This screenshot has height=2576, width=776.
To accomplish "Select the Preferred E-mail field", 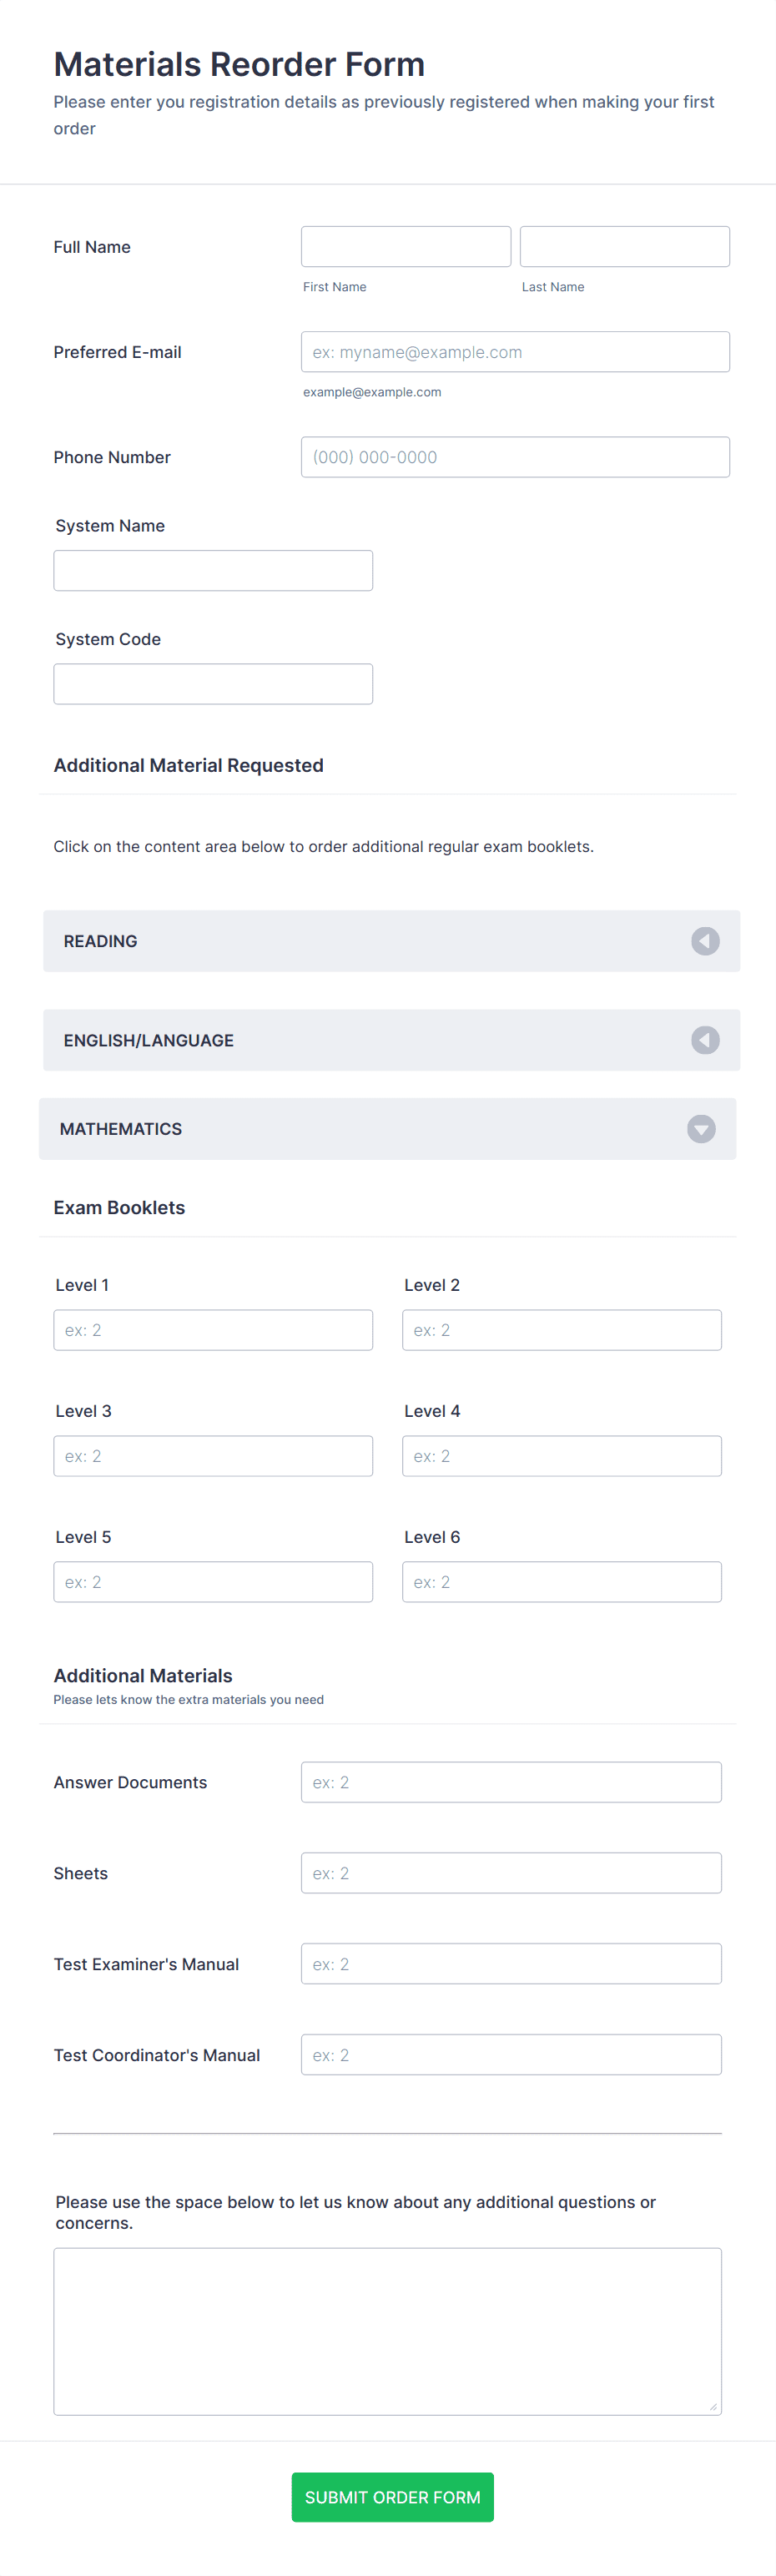I will coord(515,351).
